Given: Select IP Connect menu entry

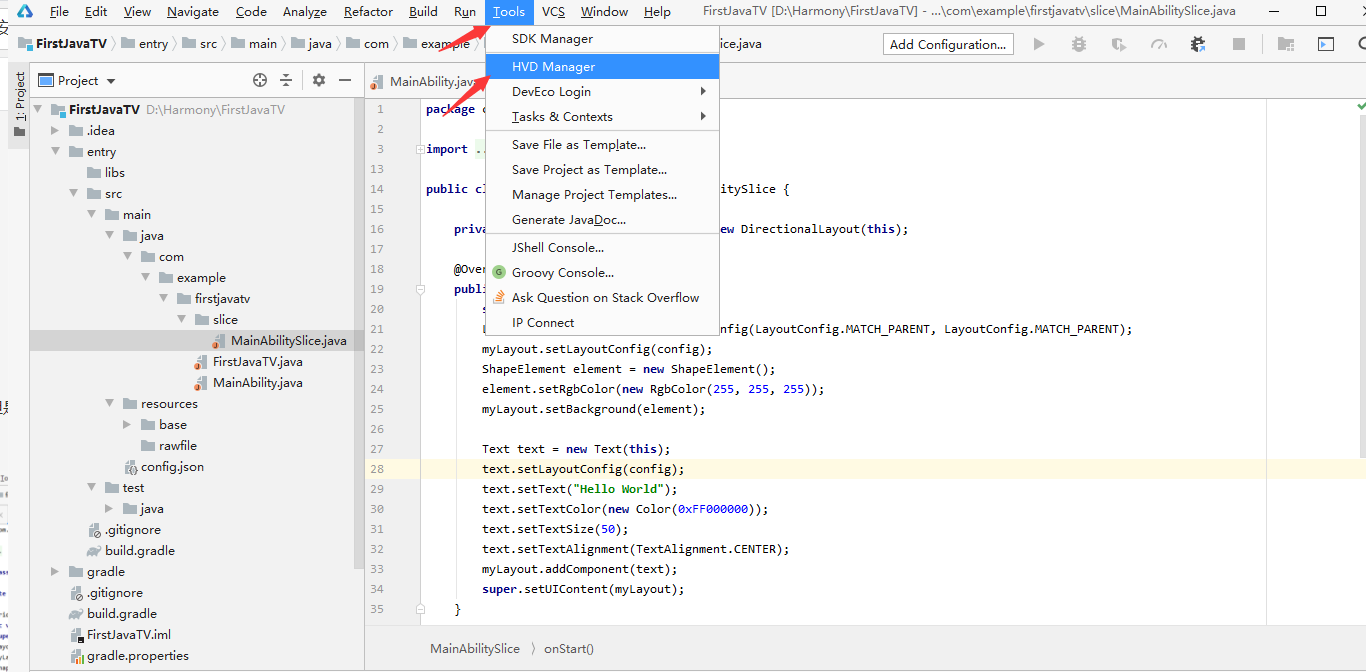Looking at the screenshot, I should tap(602, 322).
